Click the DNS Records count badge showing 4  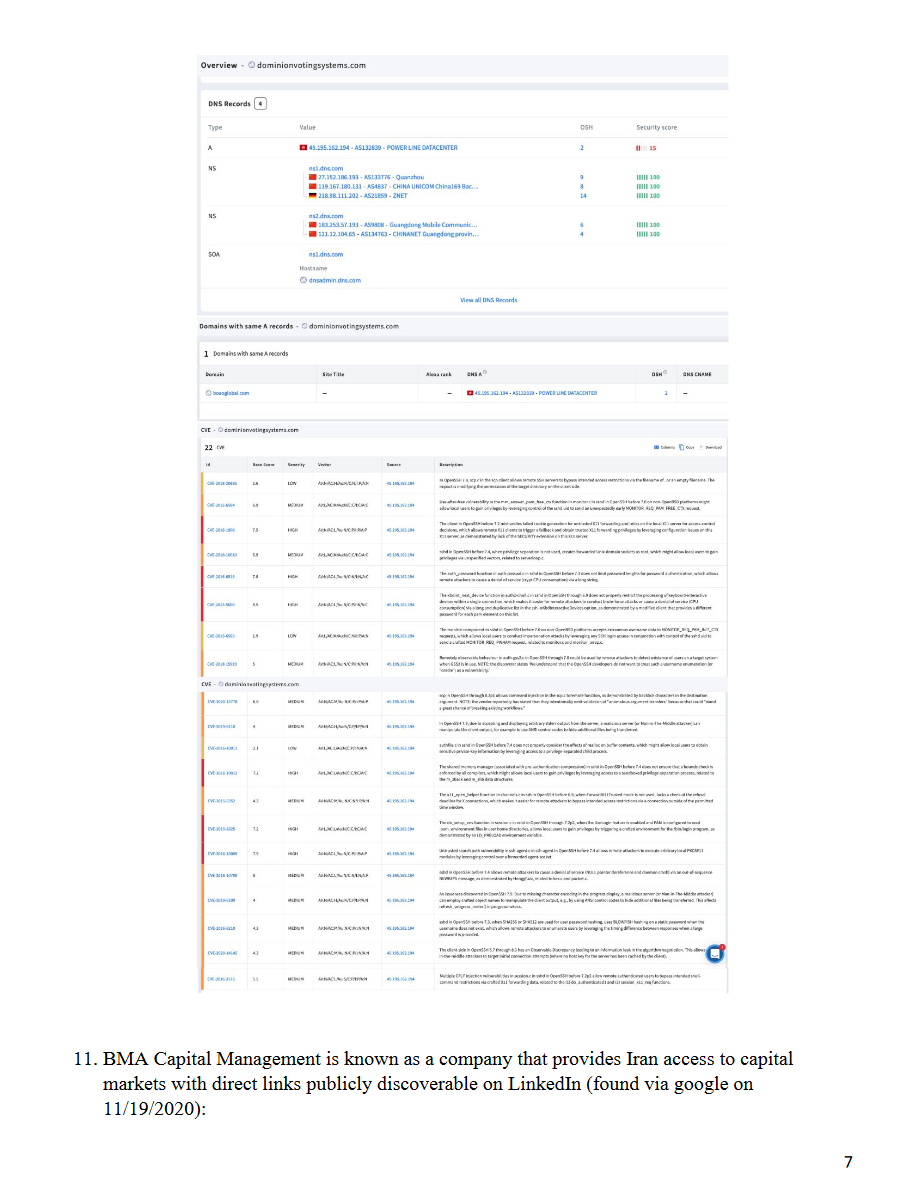(x=260, y=104)
